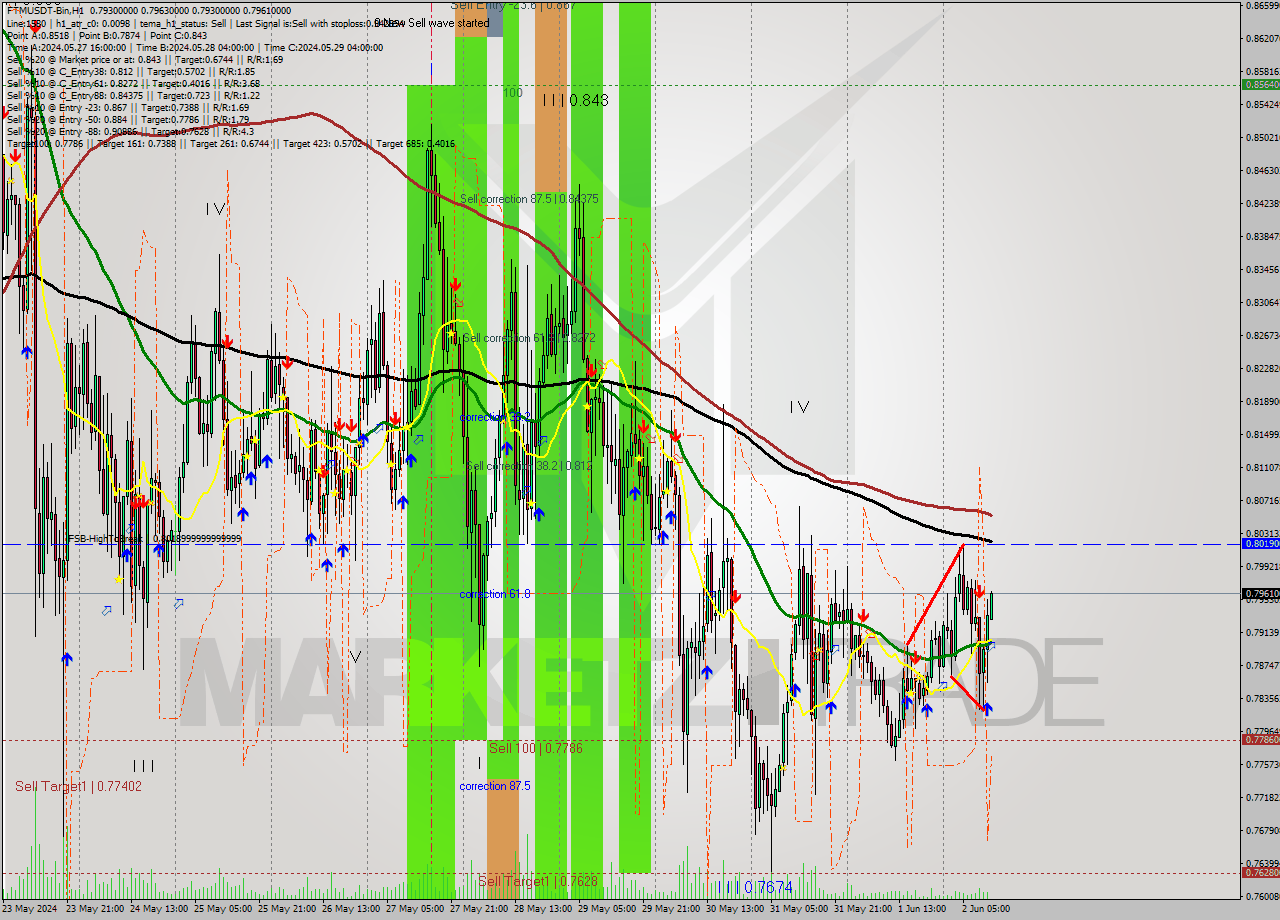1280x920 pixels.
Task: Click the C_Entry61: 0.8272 sell line
Action: click(133, 84)
